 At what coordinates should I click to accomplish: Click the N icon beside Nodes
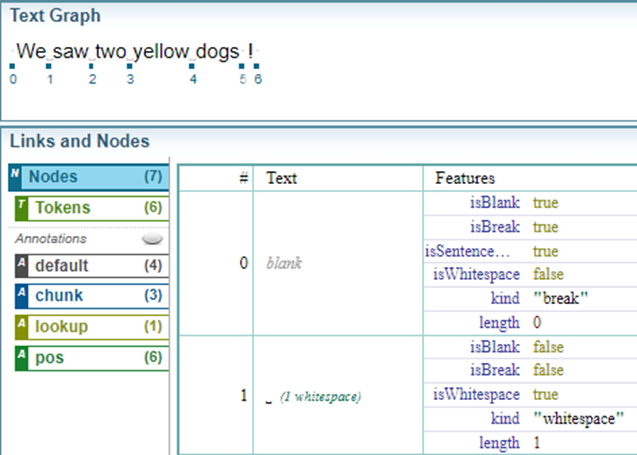15,174
